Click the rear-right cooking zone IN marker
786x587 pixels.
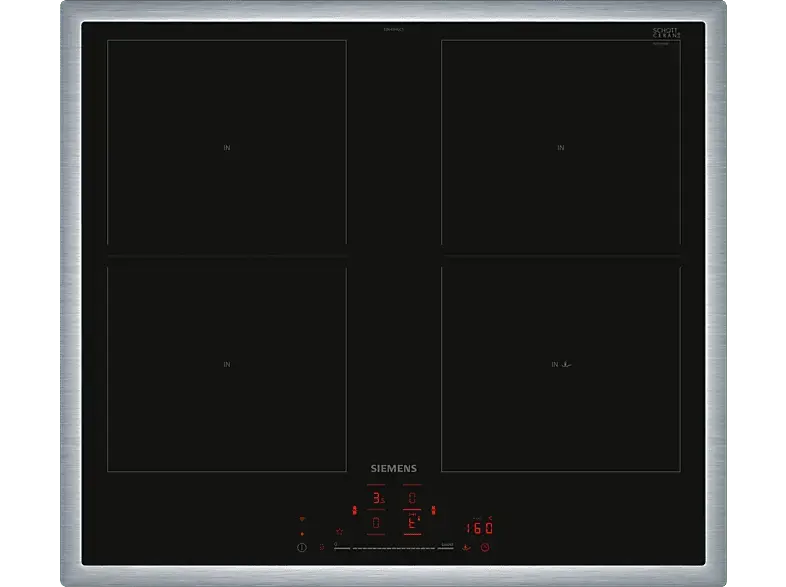point(560,148)
